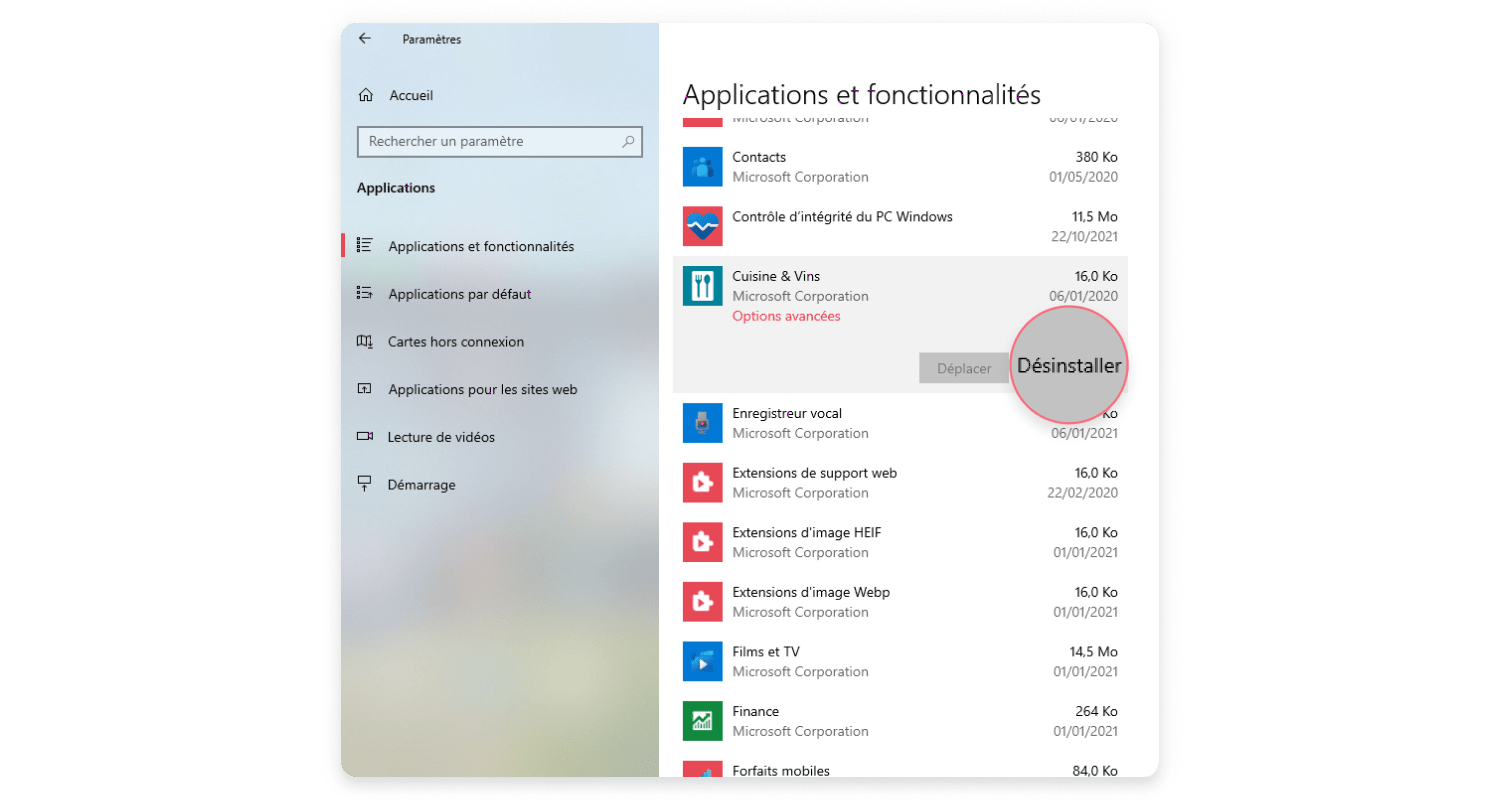
Task: Click the Enregistreur vocal app icon
Action: pos(702,423)
